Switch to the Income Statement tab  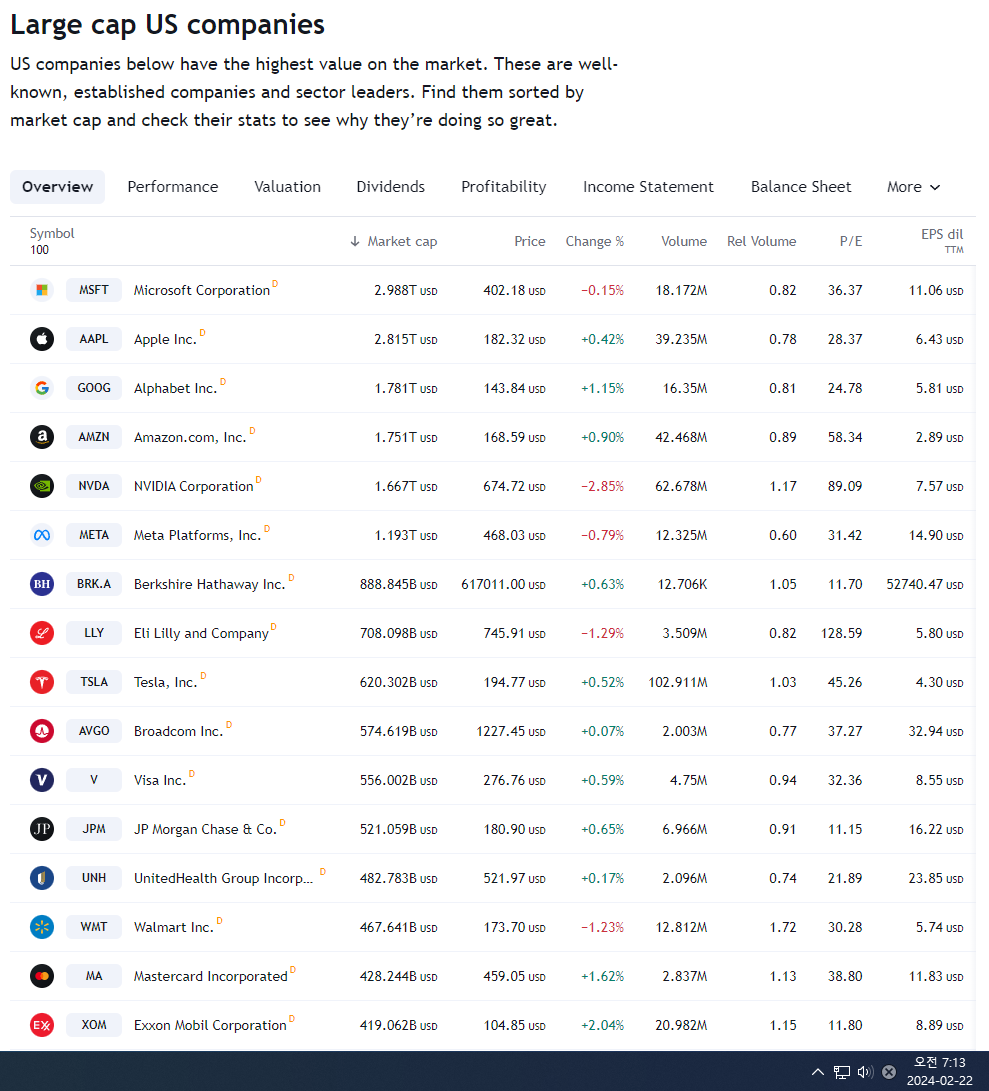(x=648, y=187)
